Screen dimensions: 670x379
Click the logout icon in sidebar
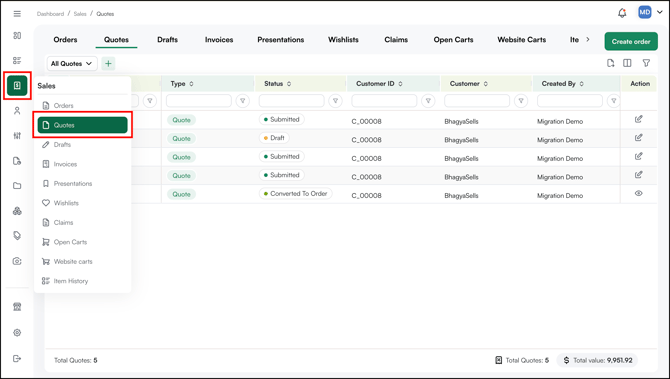tap(17, 358)
